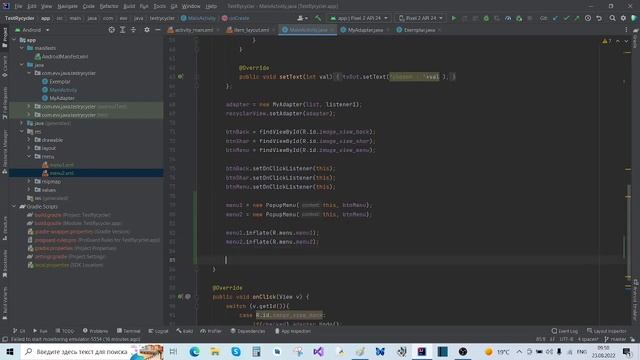640x360 pixels.
Task: Click the Git commit checkmark icon
Action: [566, 18]
